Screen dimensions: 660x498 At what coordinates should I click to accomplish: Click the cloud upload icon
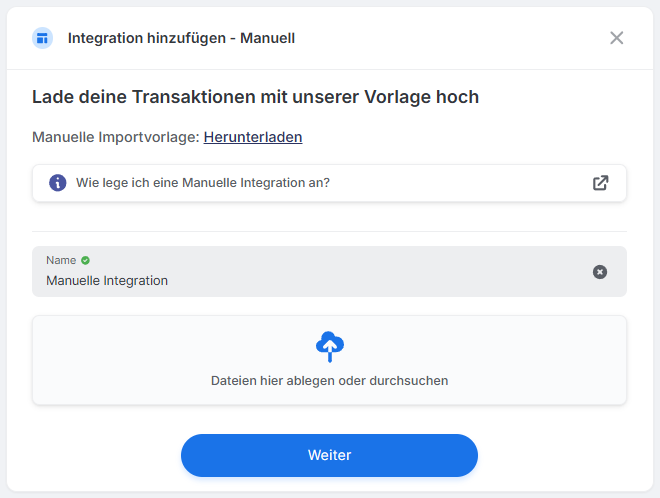[330, 346]
